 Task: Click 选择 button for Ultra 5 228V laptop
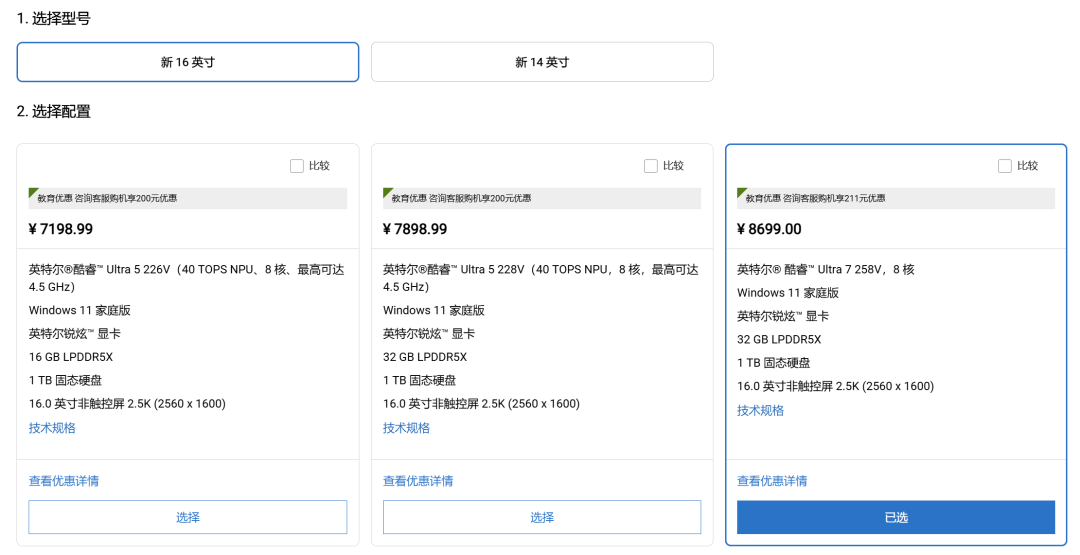click(542, 517)
